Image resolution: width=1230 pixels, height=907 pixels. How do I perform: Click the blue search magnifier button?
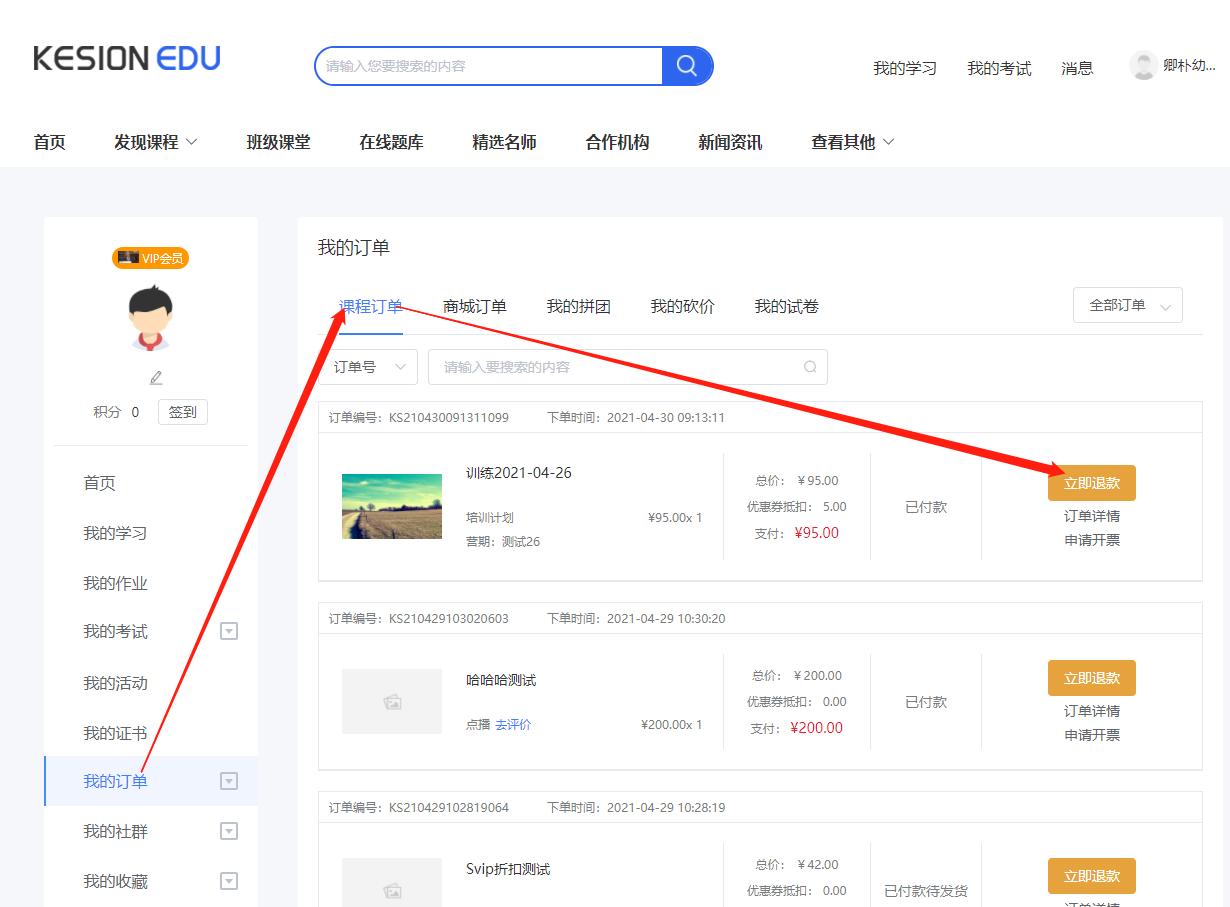pyautogui.click(x=687, y=66)
